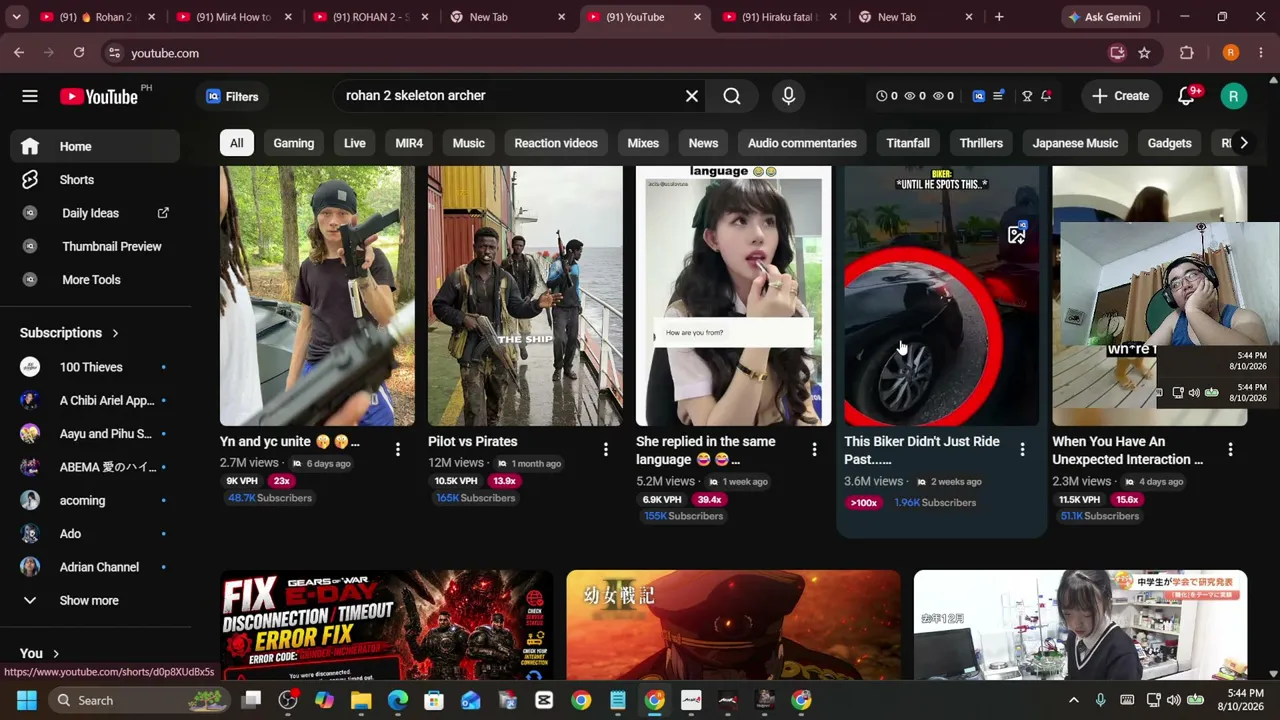1280x720 pixels.
Task: Click the YouTube logo
Action: click(98, 96)
